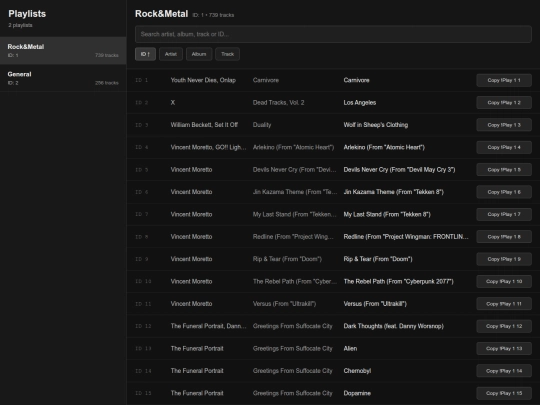Click track Jin Kazama Theme title

[393, 192]
